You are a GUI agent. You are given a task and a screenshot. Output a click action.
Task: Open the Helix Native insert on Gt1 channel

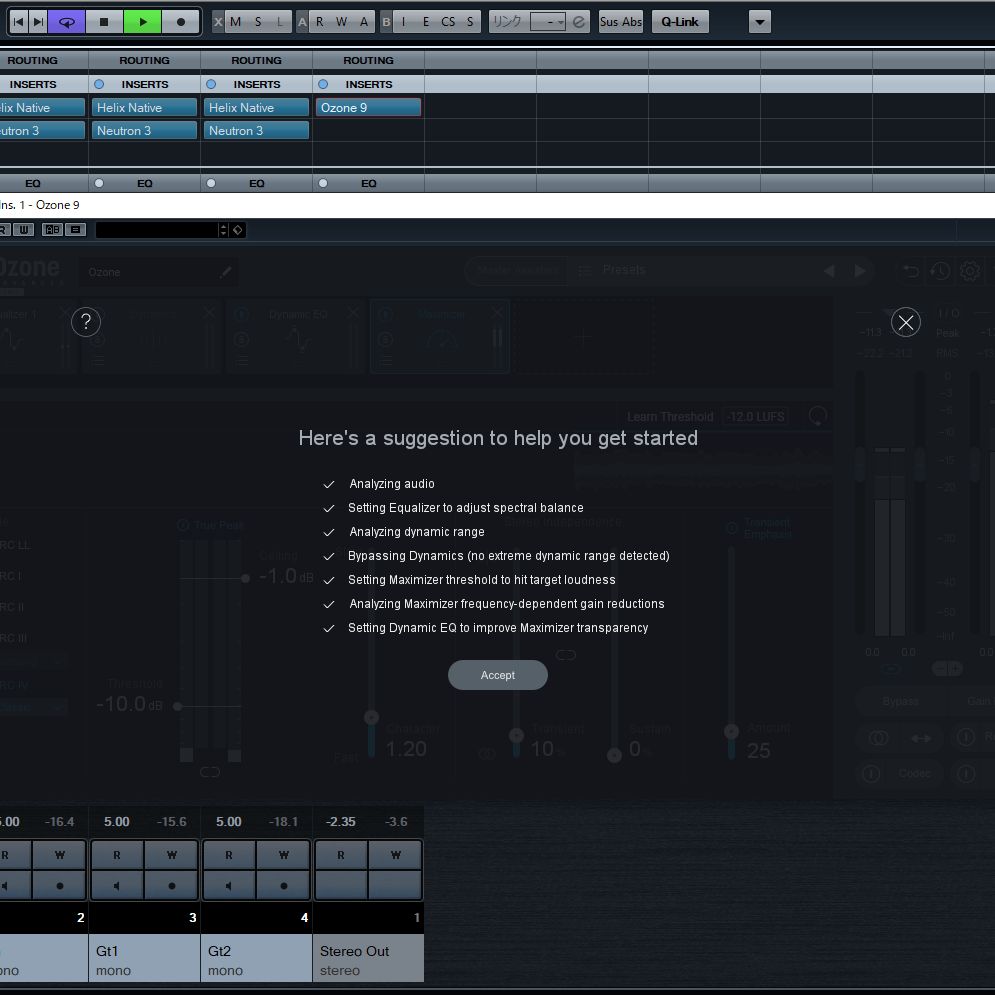pos(144,108)
